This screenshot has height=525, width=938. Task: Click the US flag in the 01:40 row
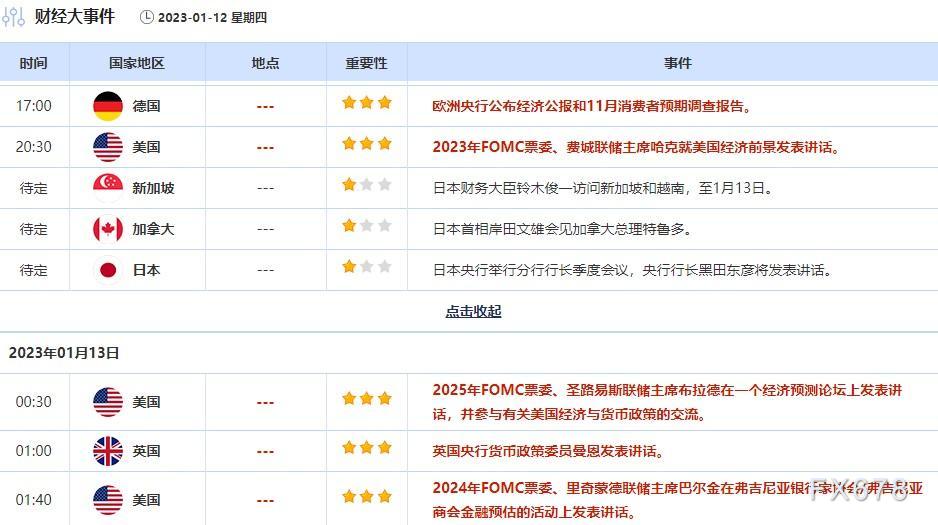pyautogui.click(x=108, y=500)
